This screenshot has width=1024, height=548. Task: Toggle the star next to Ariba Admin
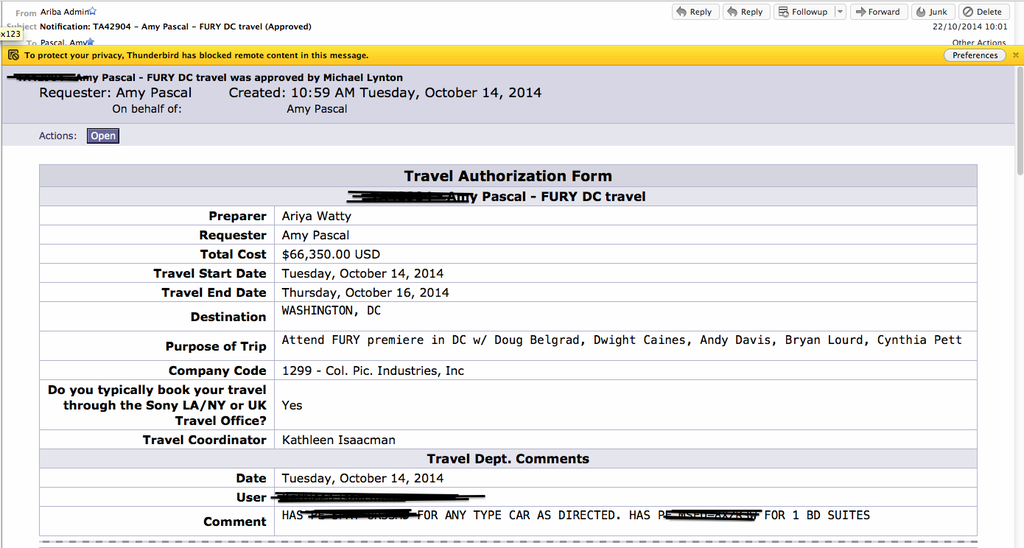93,10
